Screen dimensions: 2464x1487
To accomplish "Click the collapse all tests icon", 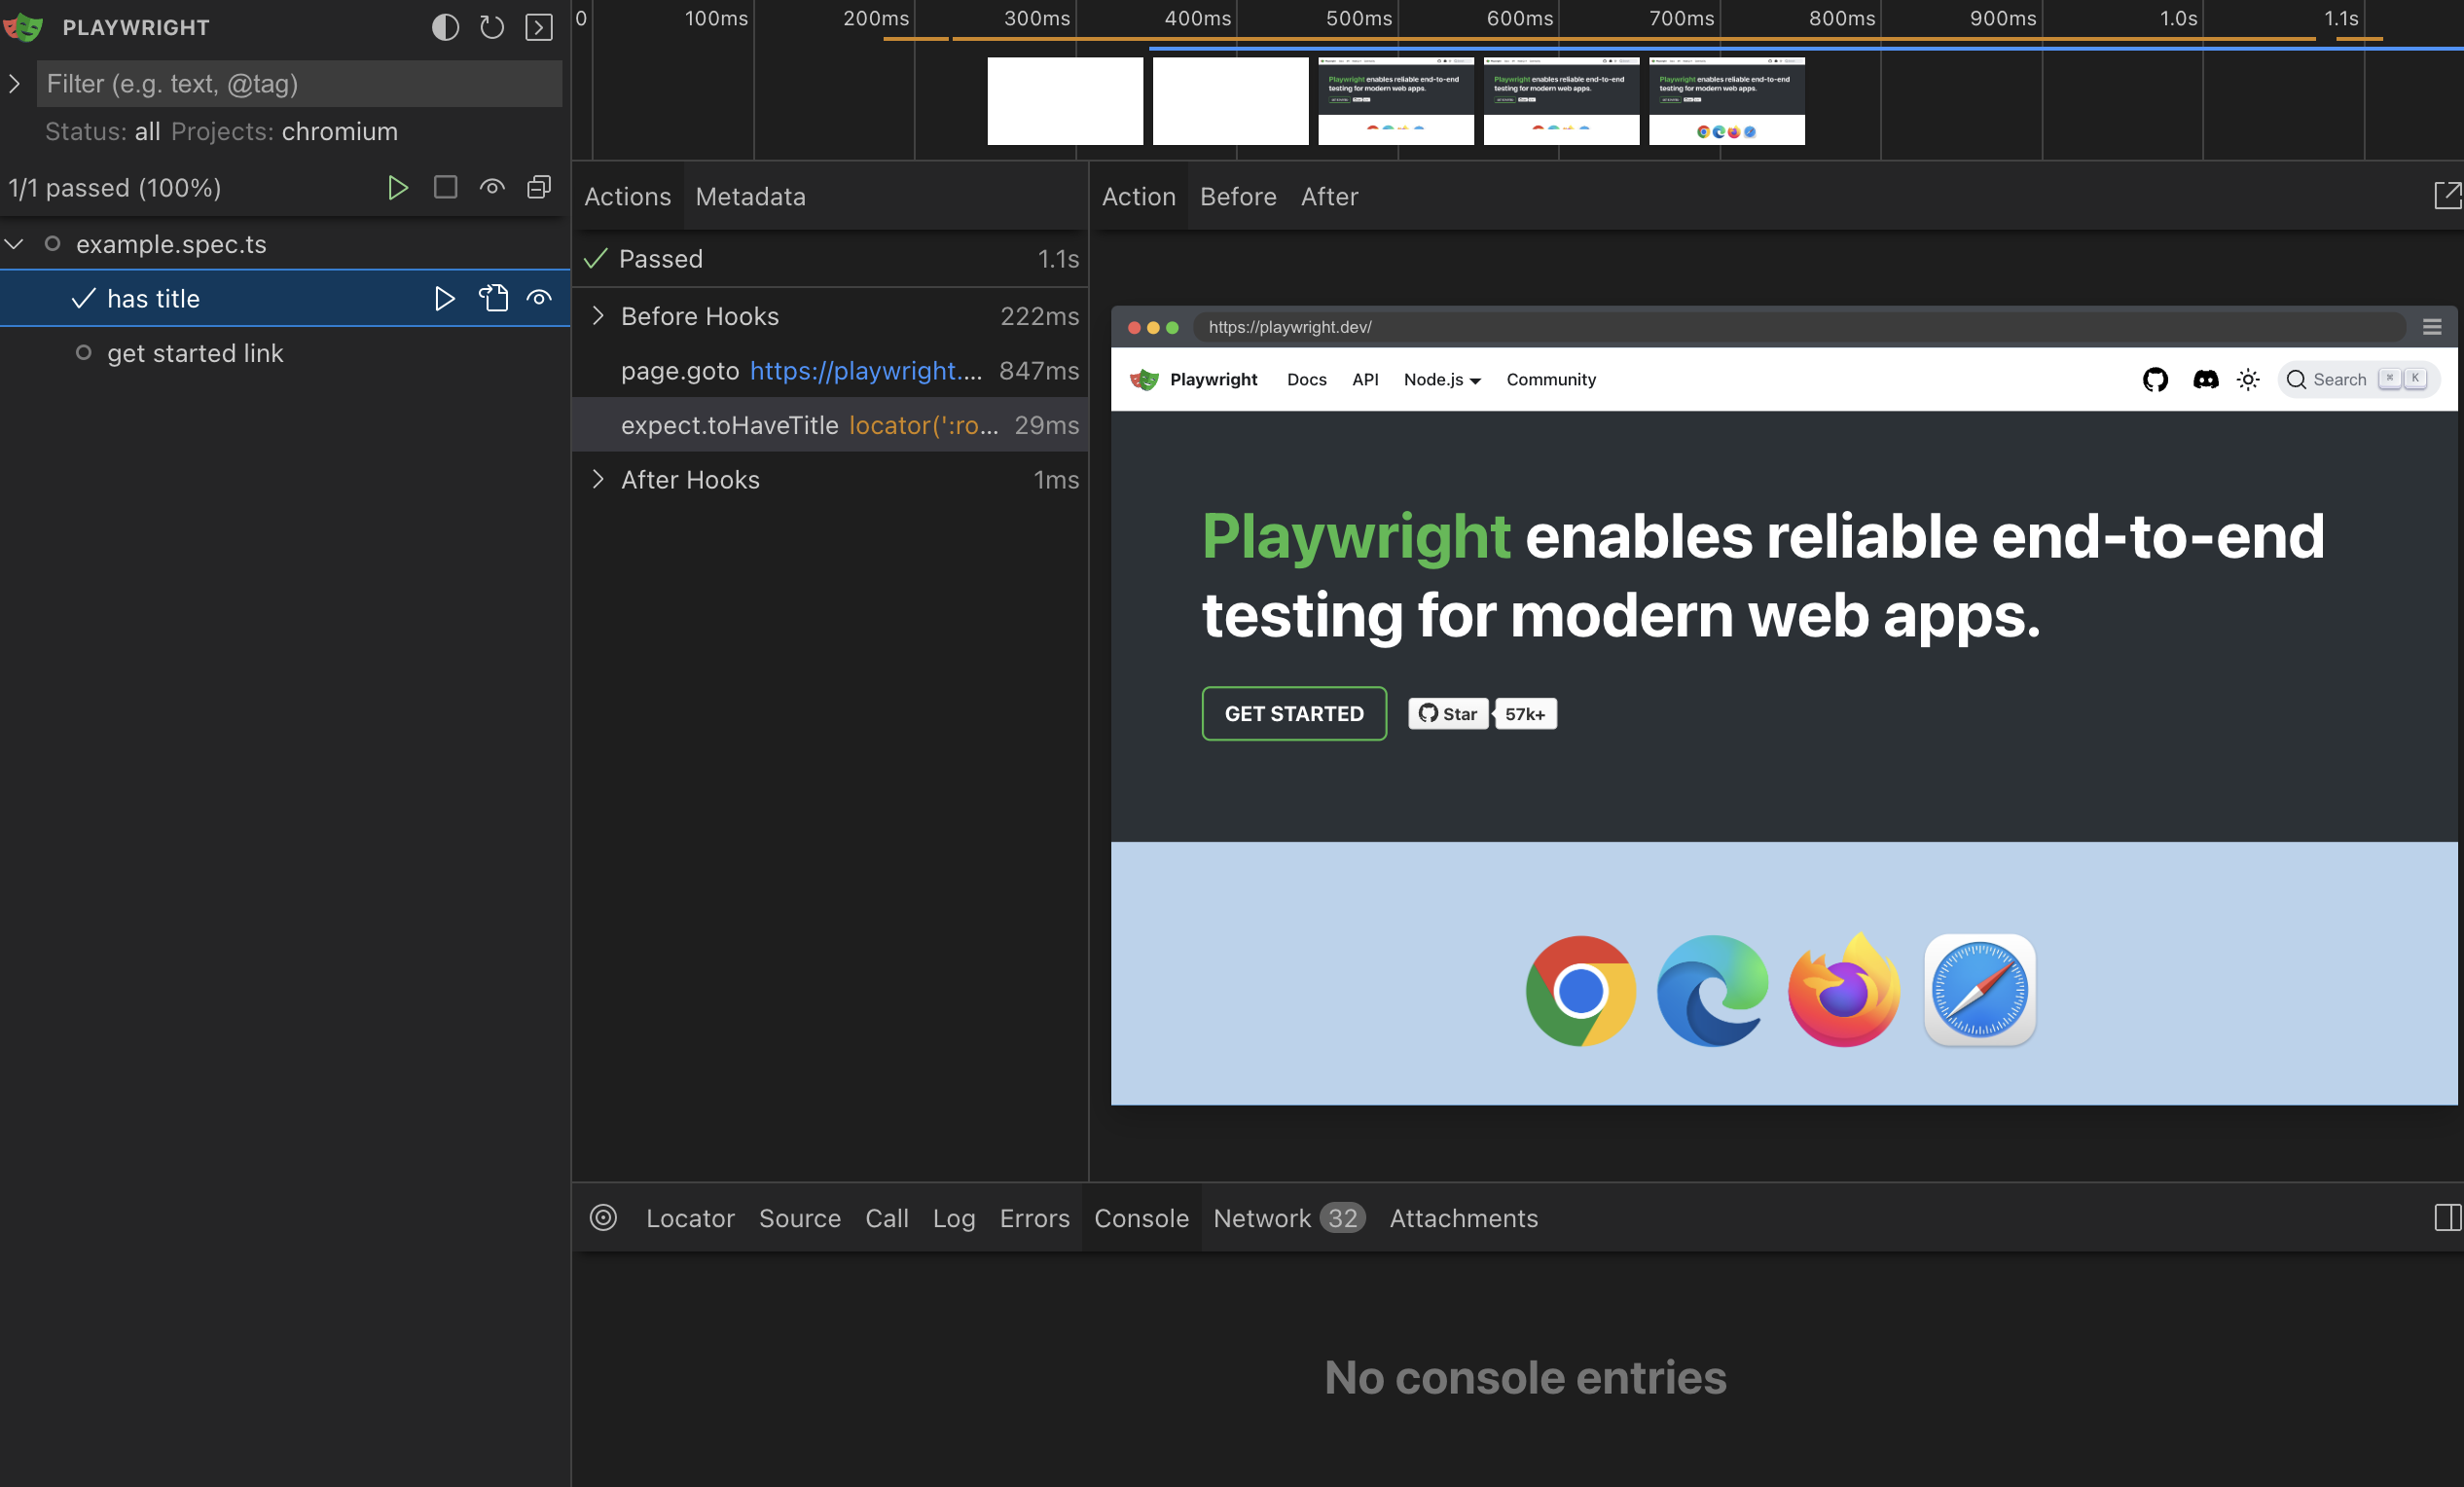I will coord(538,187).
